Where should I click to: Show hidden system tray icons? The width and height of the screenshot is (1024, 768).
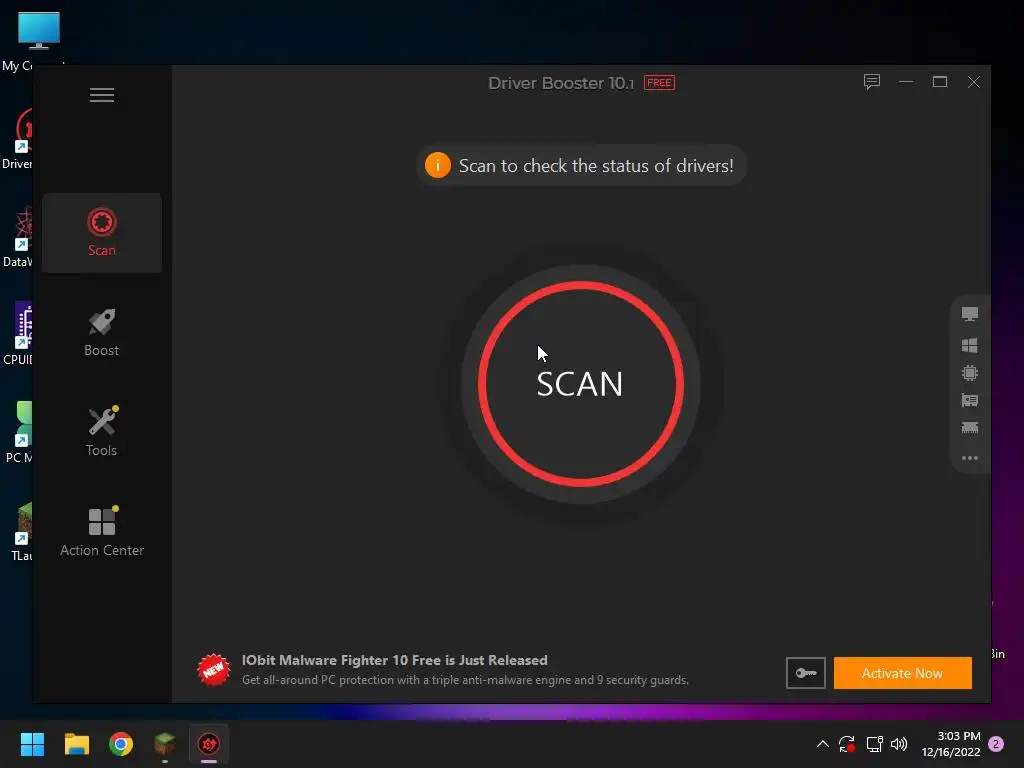[823, 744]
